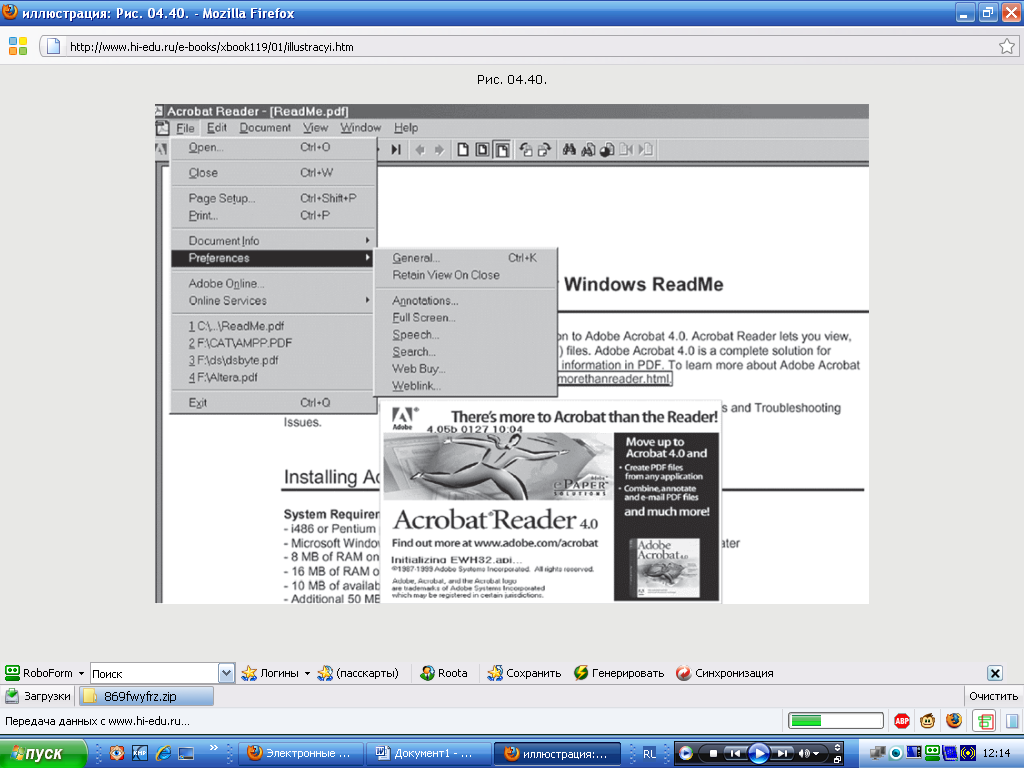Click the RoboForm Поиск search field
Image resolution: width=1024 pixels, height=768 pixels.
coord(154,673)
